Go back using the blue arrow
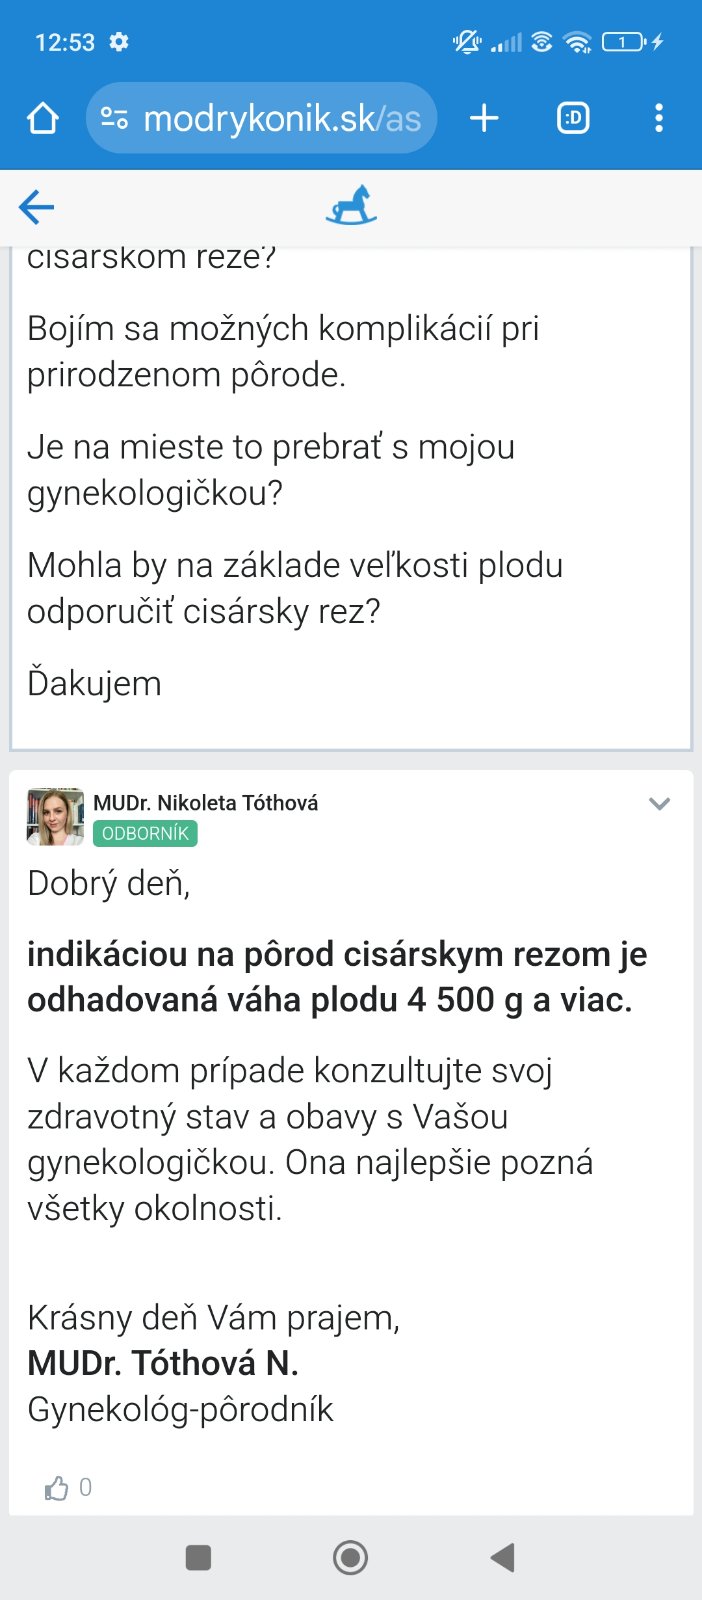 coord(36,207)
